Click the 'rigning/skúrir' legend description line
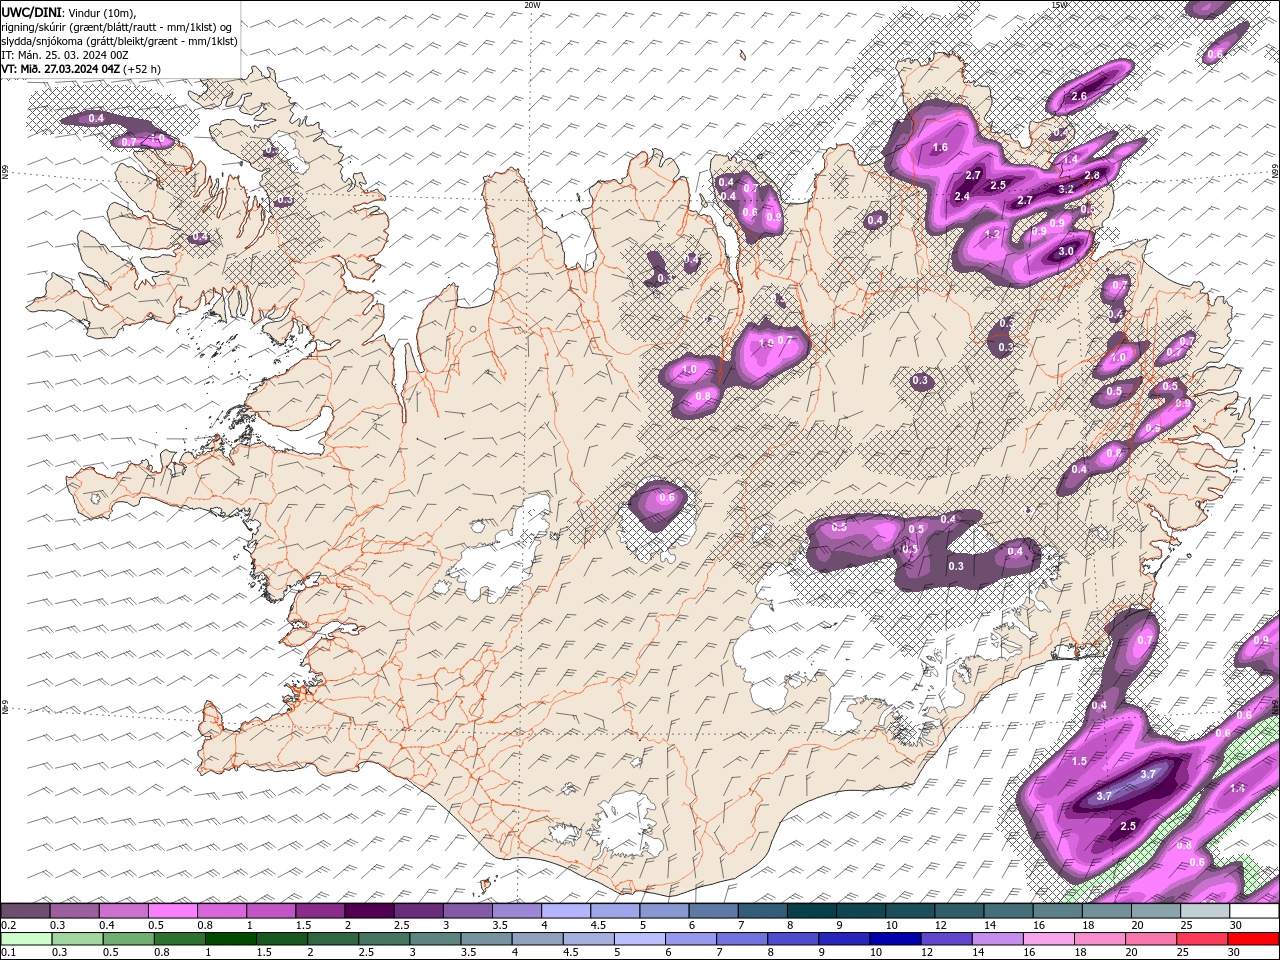 click(x=117, y=26)
